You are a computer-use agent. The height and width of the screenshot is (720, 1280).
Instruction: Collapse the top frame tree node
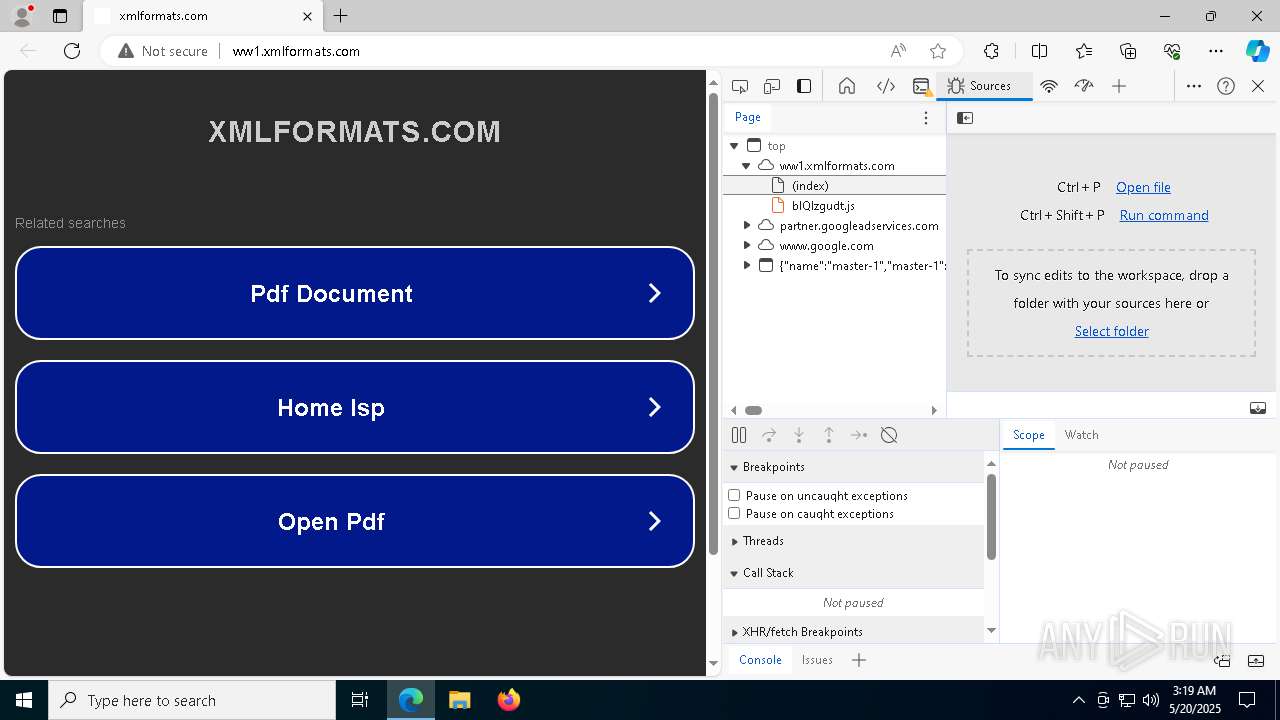tap(734, 146)
